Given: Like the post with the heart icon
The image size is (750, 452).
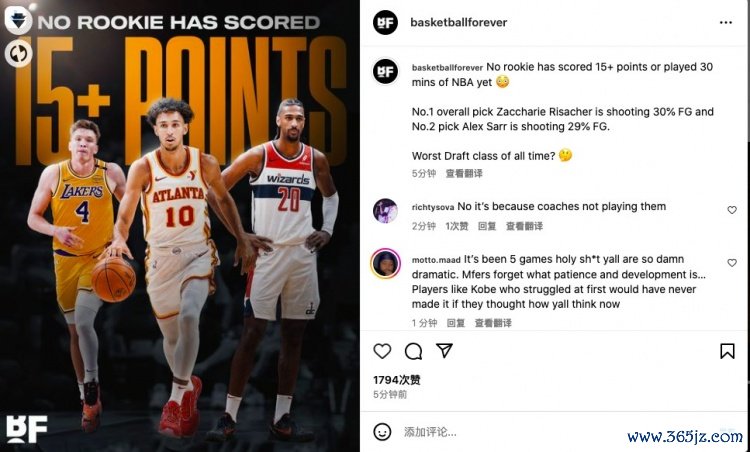Looking at the screenshot, I should (x=382, y=351).
